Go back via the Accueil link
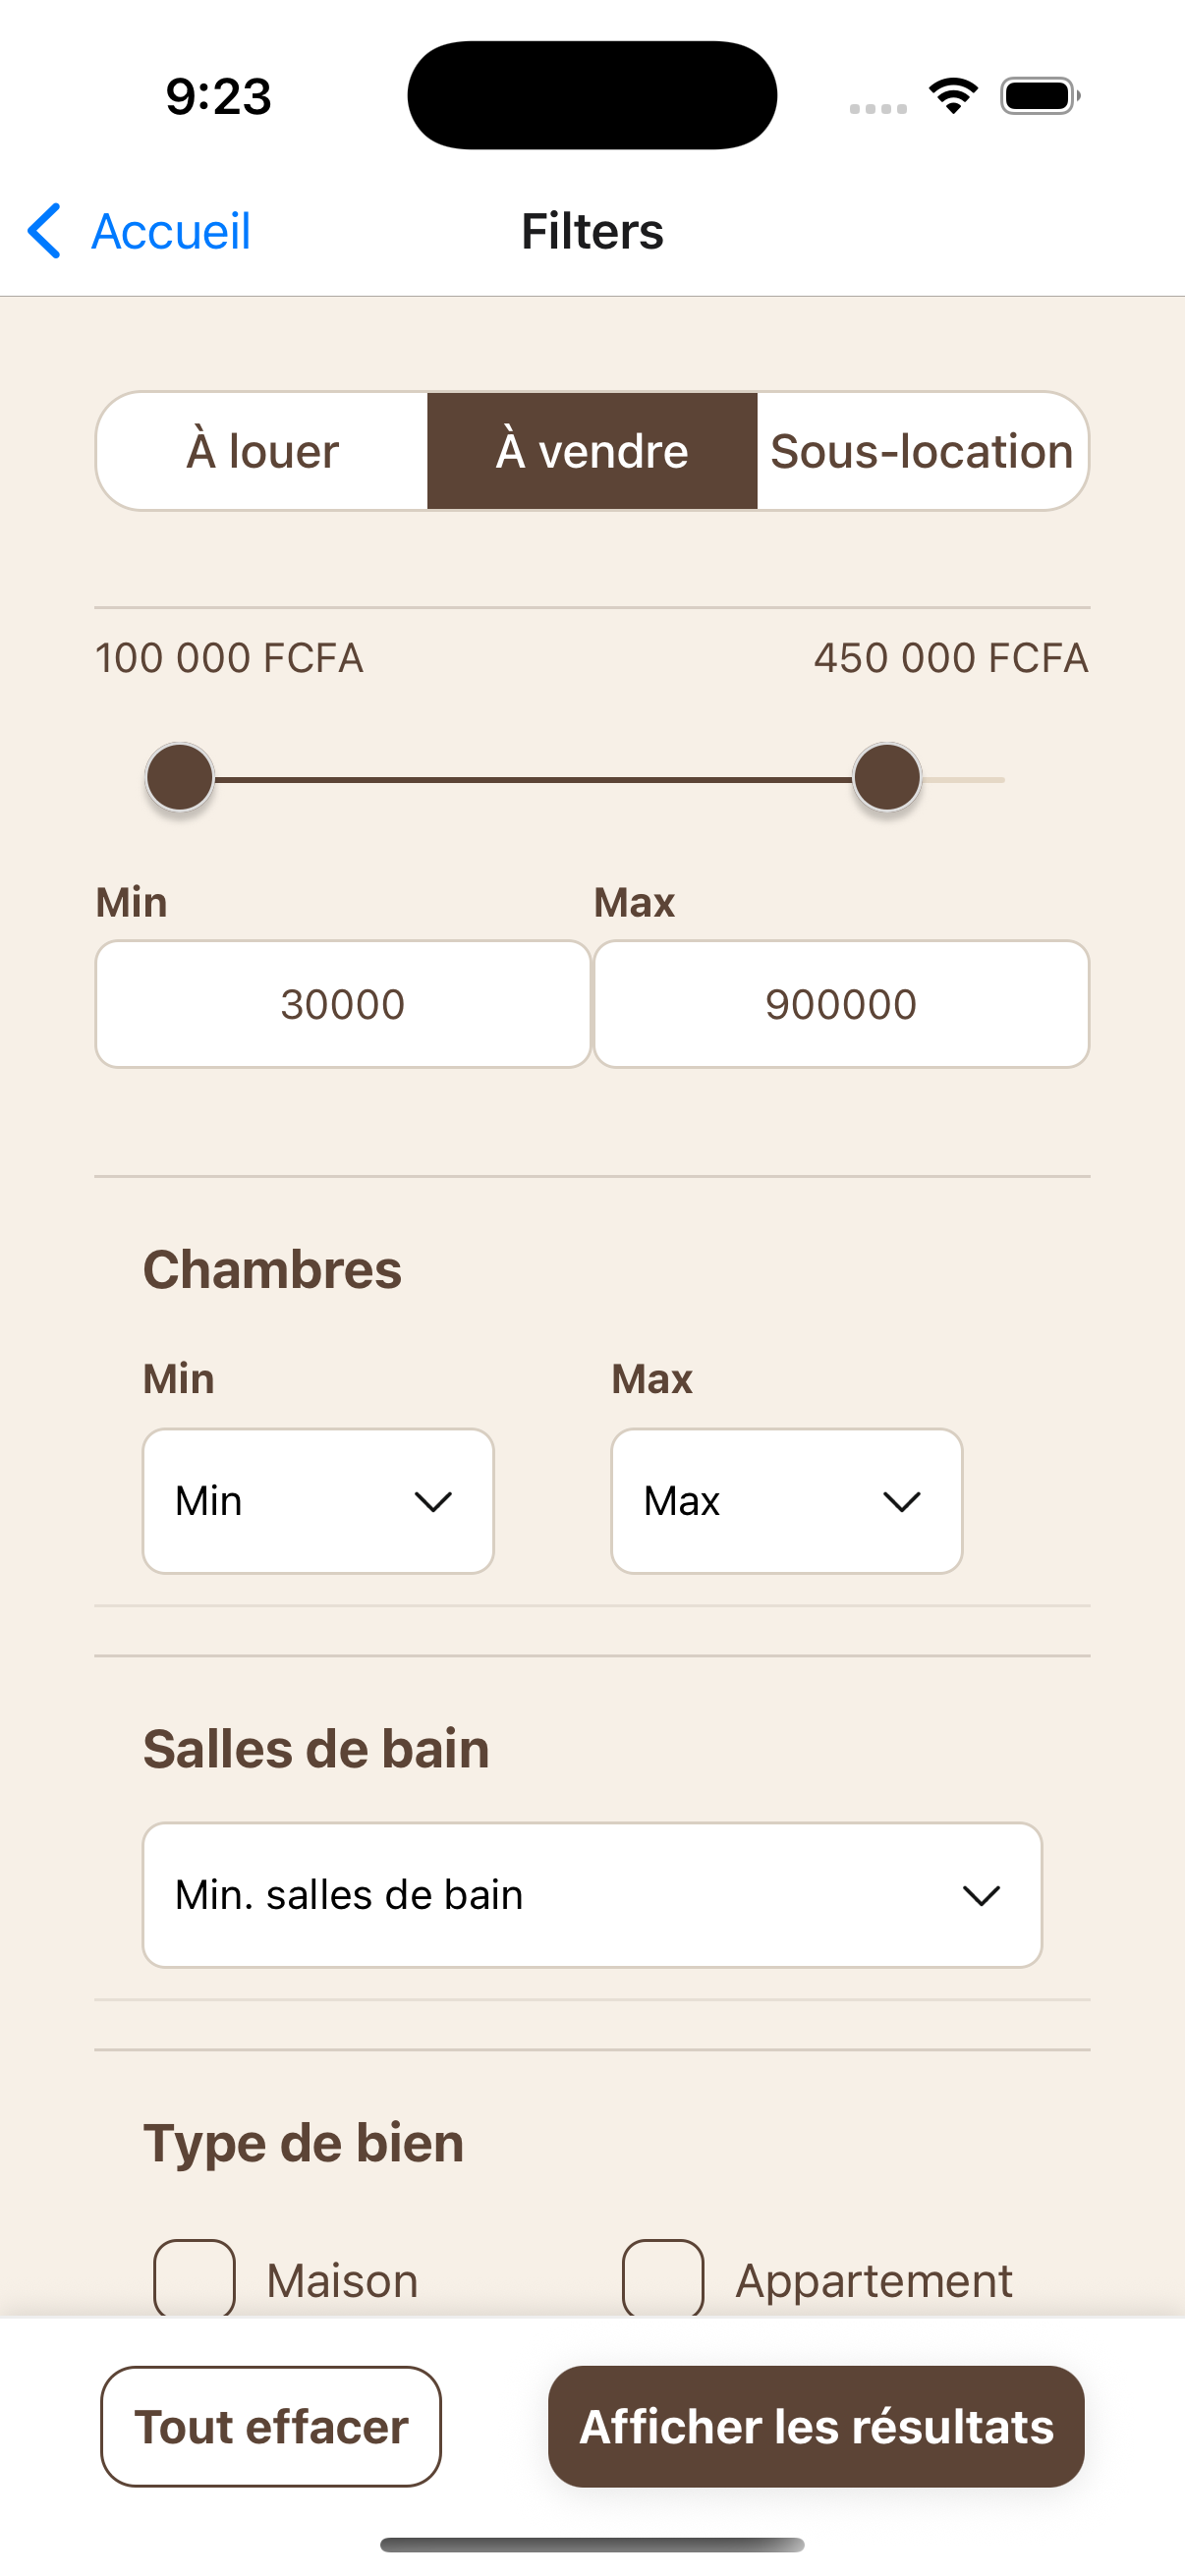Screen dimensions: 1185x2576 pyautogui.click(x=170, y=231)
